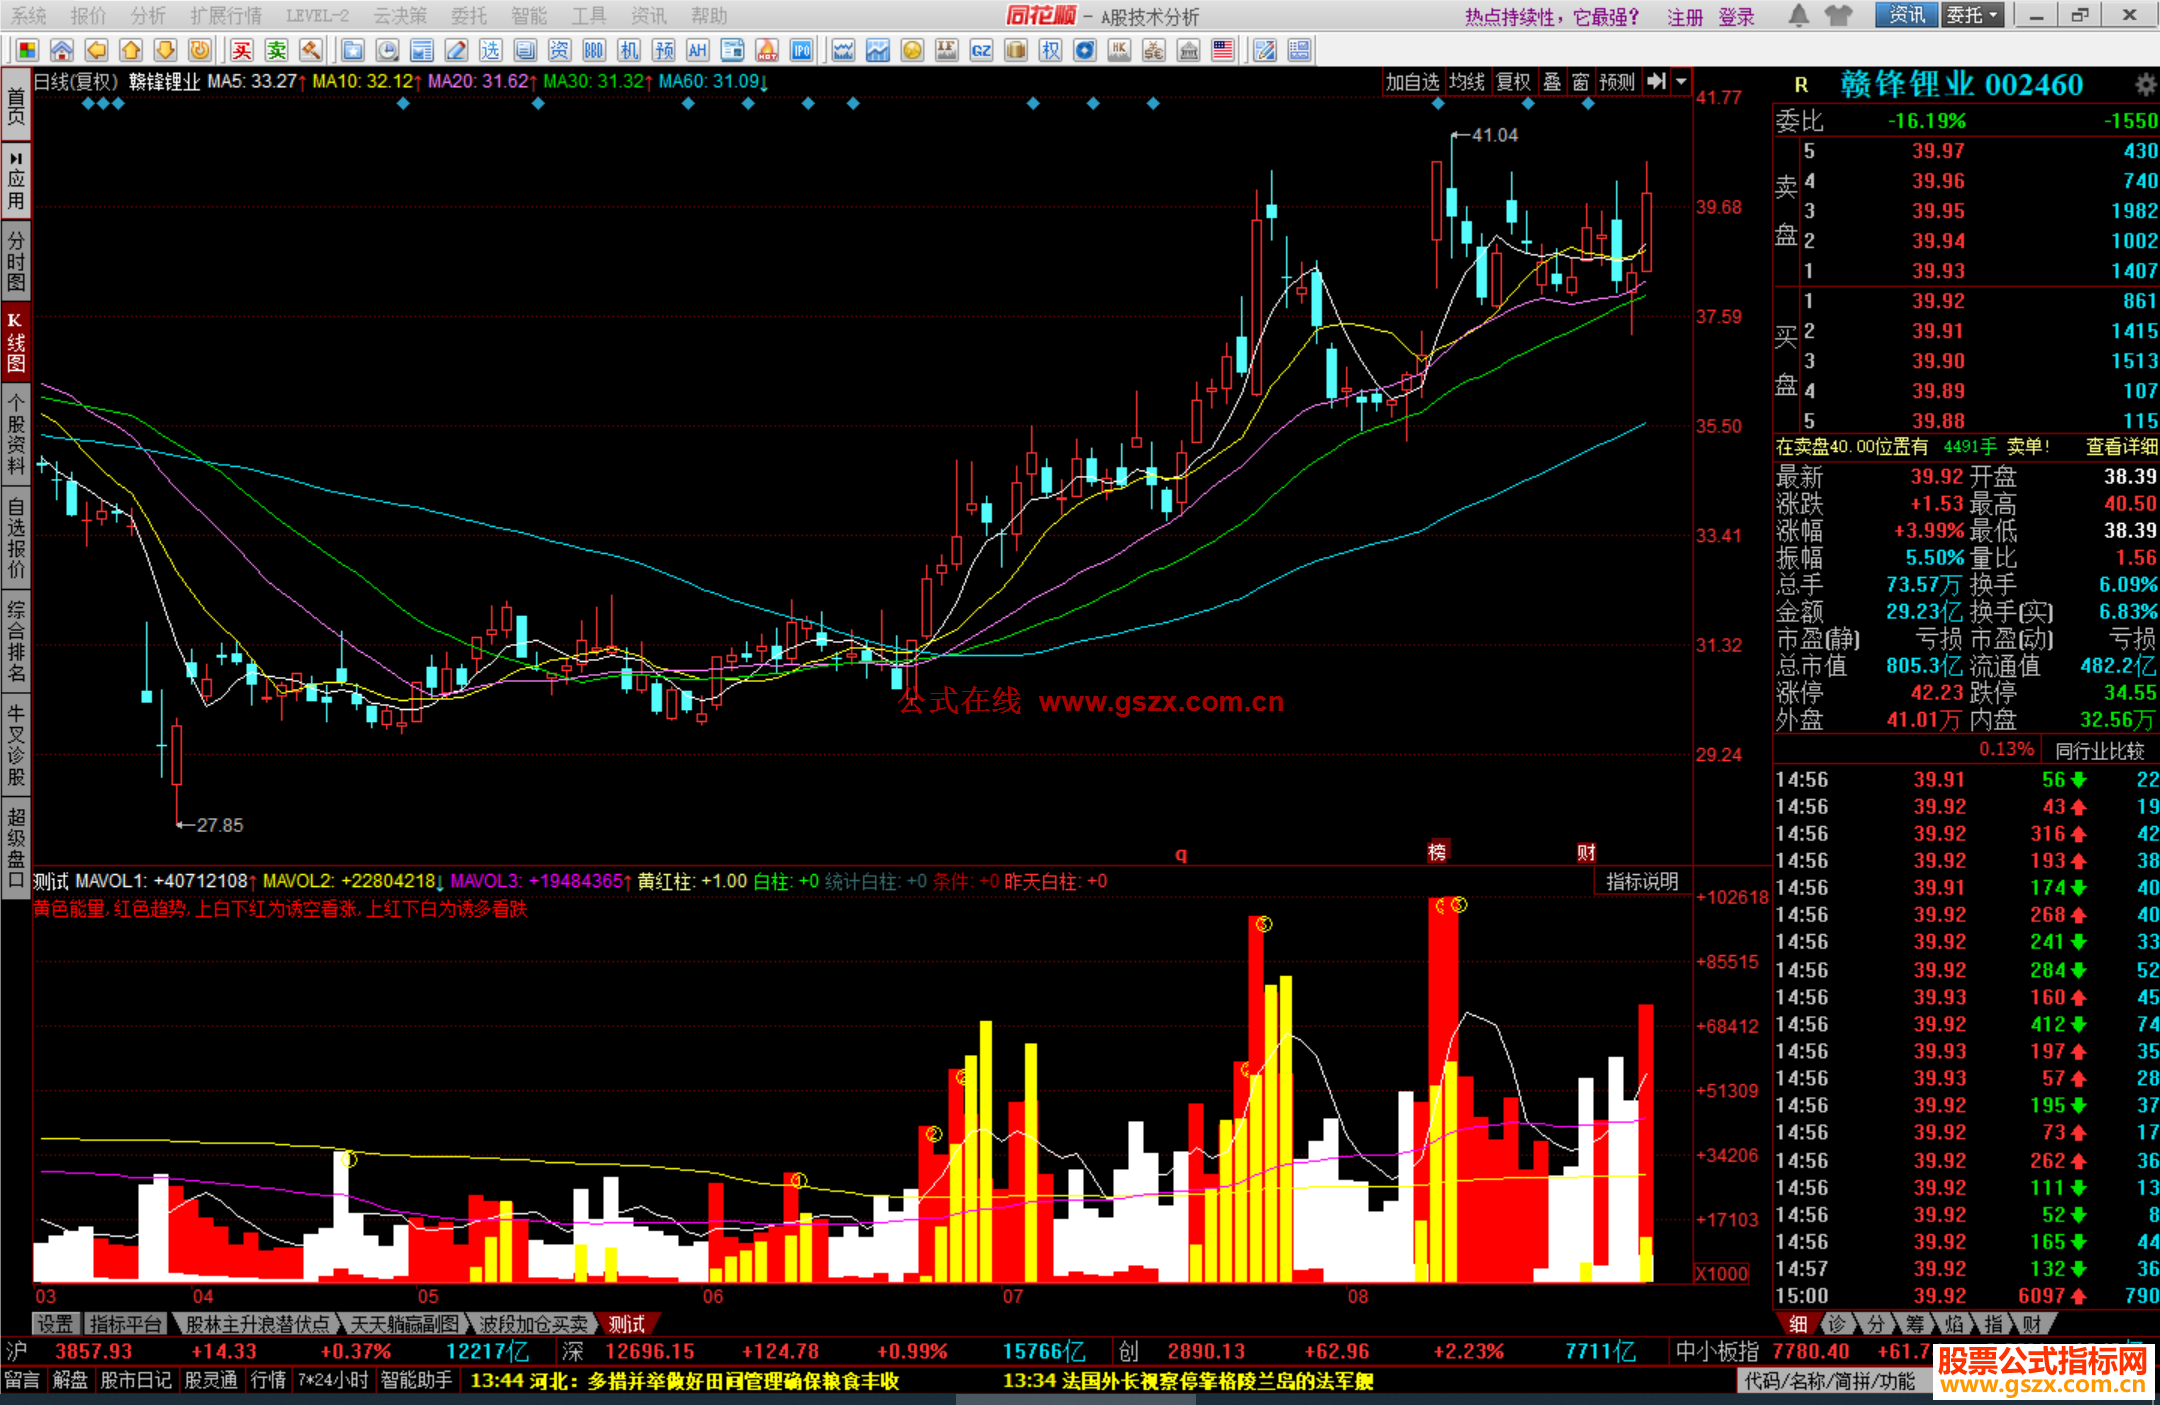Open quote panel gear settings icon
The image size is (2160, 1405).
2145,84
